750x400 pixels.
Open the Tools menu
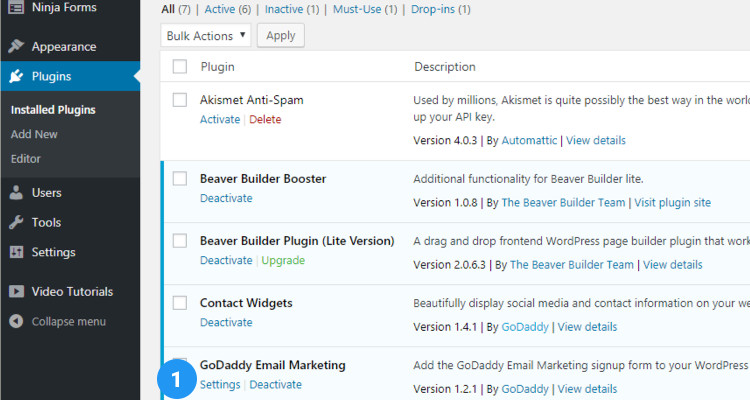click(x=46, y=222)
